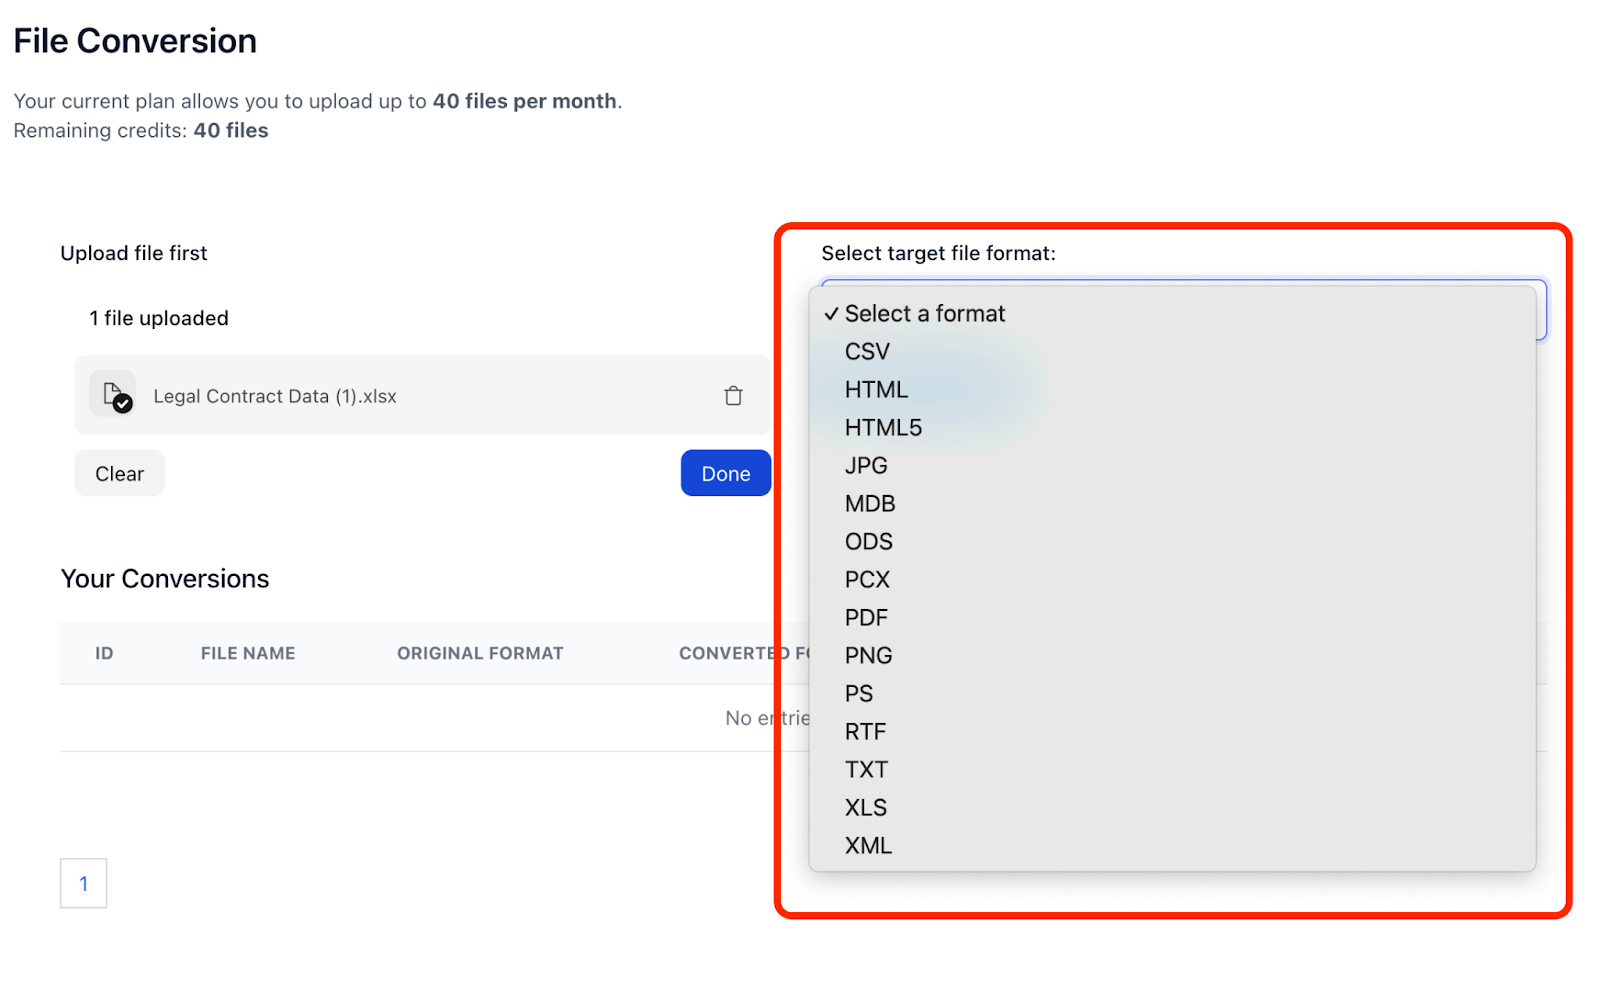Viewport: 1600px width, 991px height.
Task: Click the checked 'Select a format' option
Action: 924,314
